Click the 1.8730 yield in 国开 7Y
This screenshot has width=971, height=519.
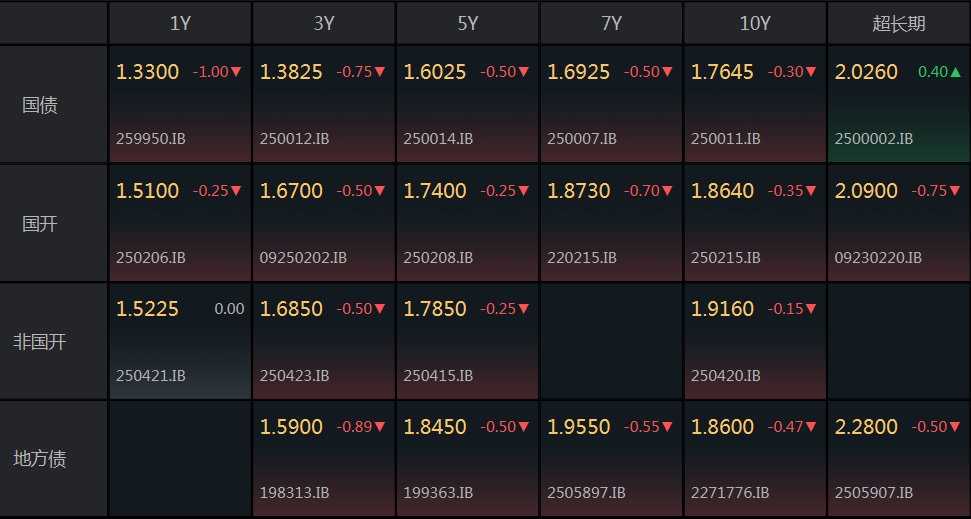[579, 191]
